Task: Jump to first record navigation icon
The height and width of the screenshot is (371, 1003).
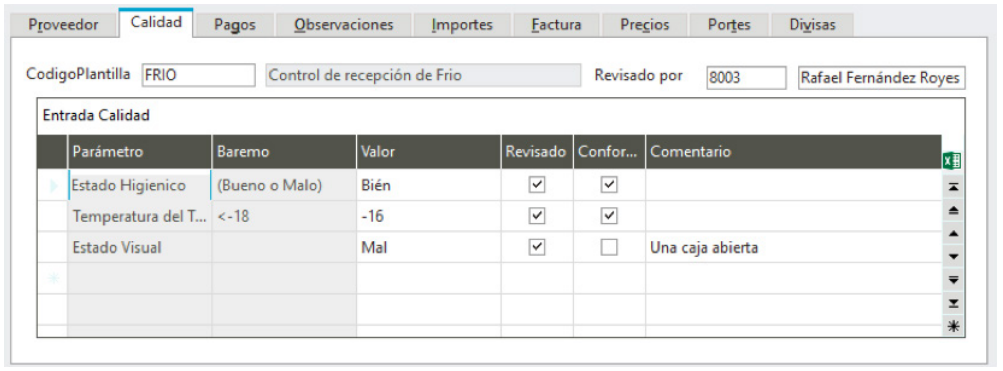Action: coord(953,186)
